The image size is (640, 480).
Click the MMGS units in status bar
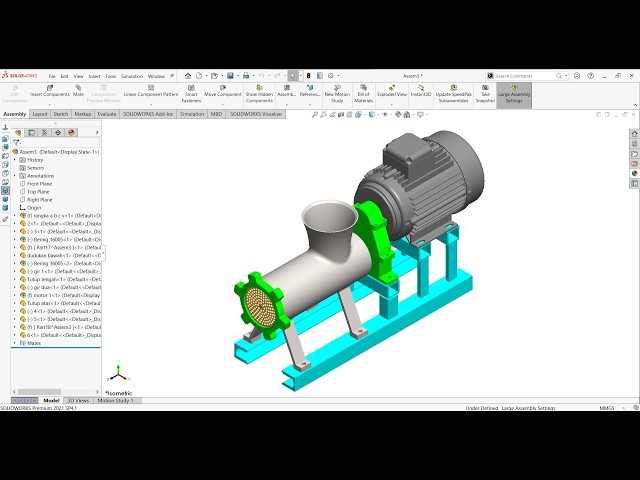pos(607,408)
